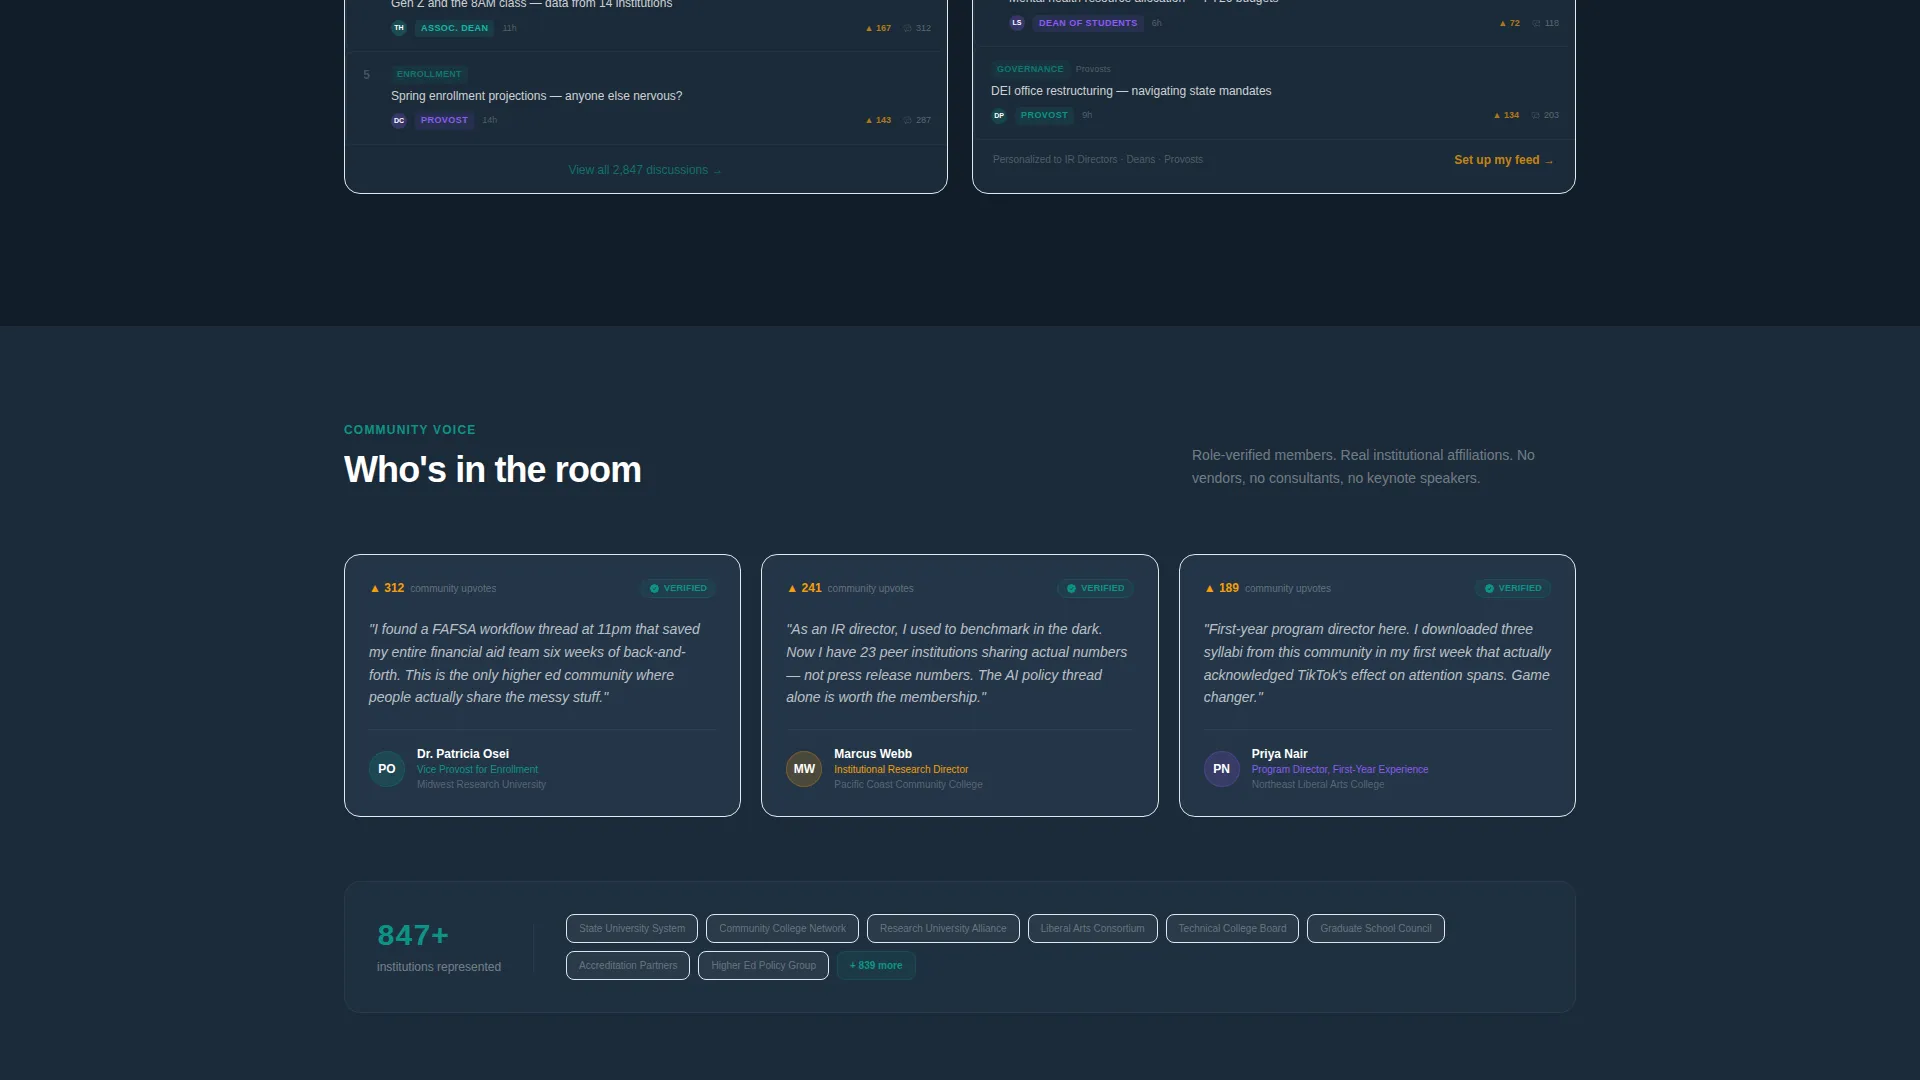Upvote the Spring enrollment post with 143 votes

click(878, 120)
